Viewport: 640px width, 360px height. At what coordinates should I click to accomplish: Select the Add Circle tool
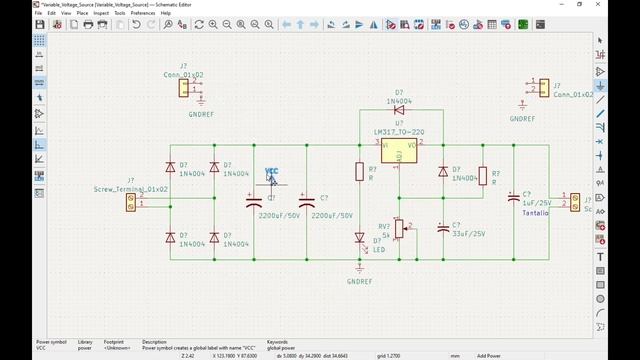coord(600,299)
